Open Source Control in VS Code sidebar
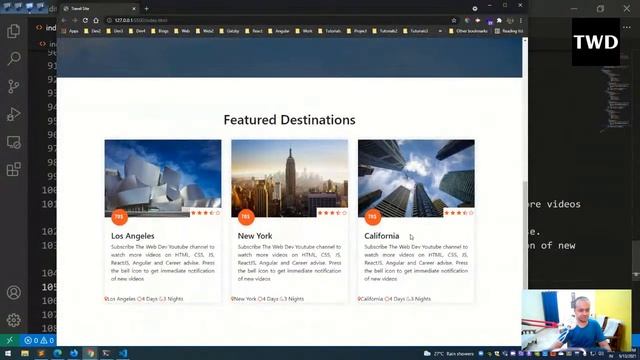640x360 pixels. (13, 87)
